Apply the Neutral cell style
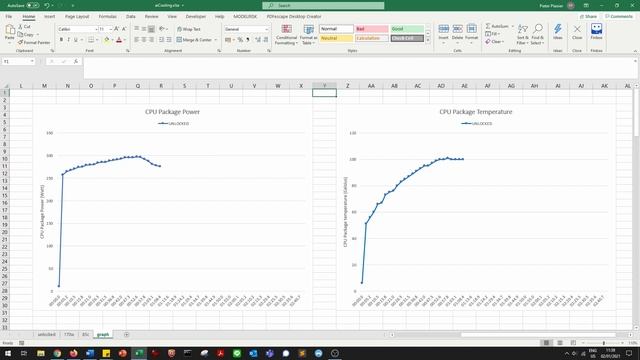 (x=336, y=38)
